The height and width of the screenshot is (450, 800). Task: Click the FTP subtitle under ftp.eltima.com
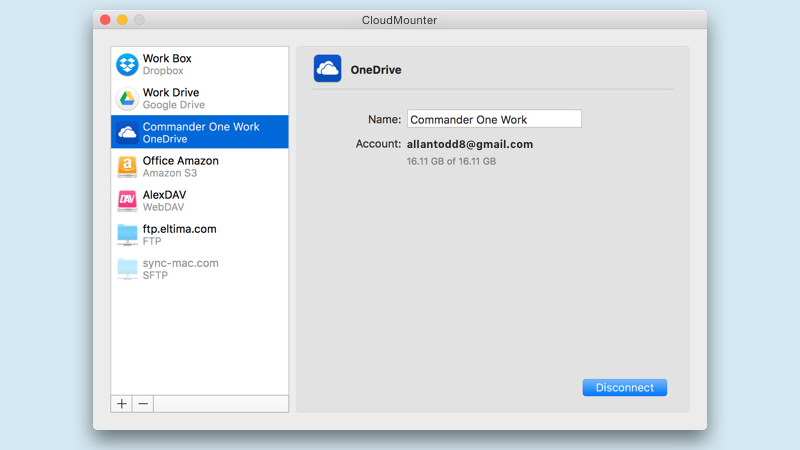152,241
